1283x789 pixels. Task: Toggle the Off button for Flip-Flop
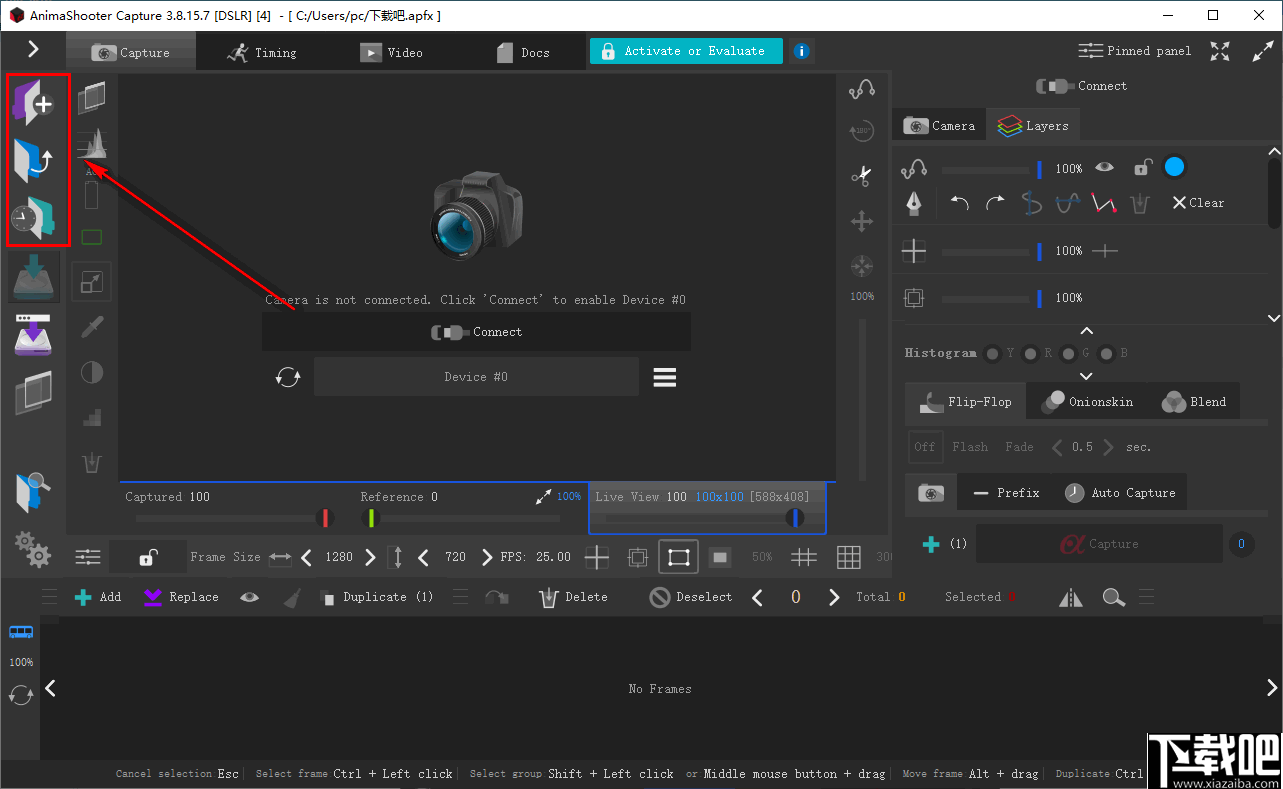pyautogui.click(x=924, y=447)
